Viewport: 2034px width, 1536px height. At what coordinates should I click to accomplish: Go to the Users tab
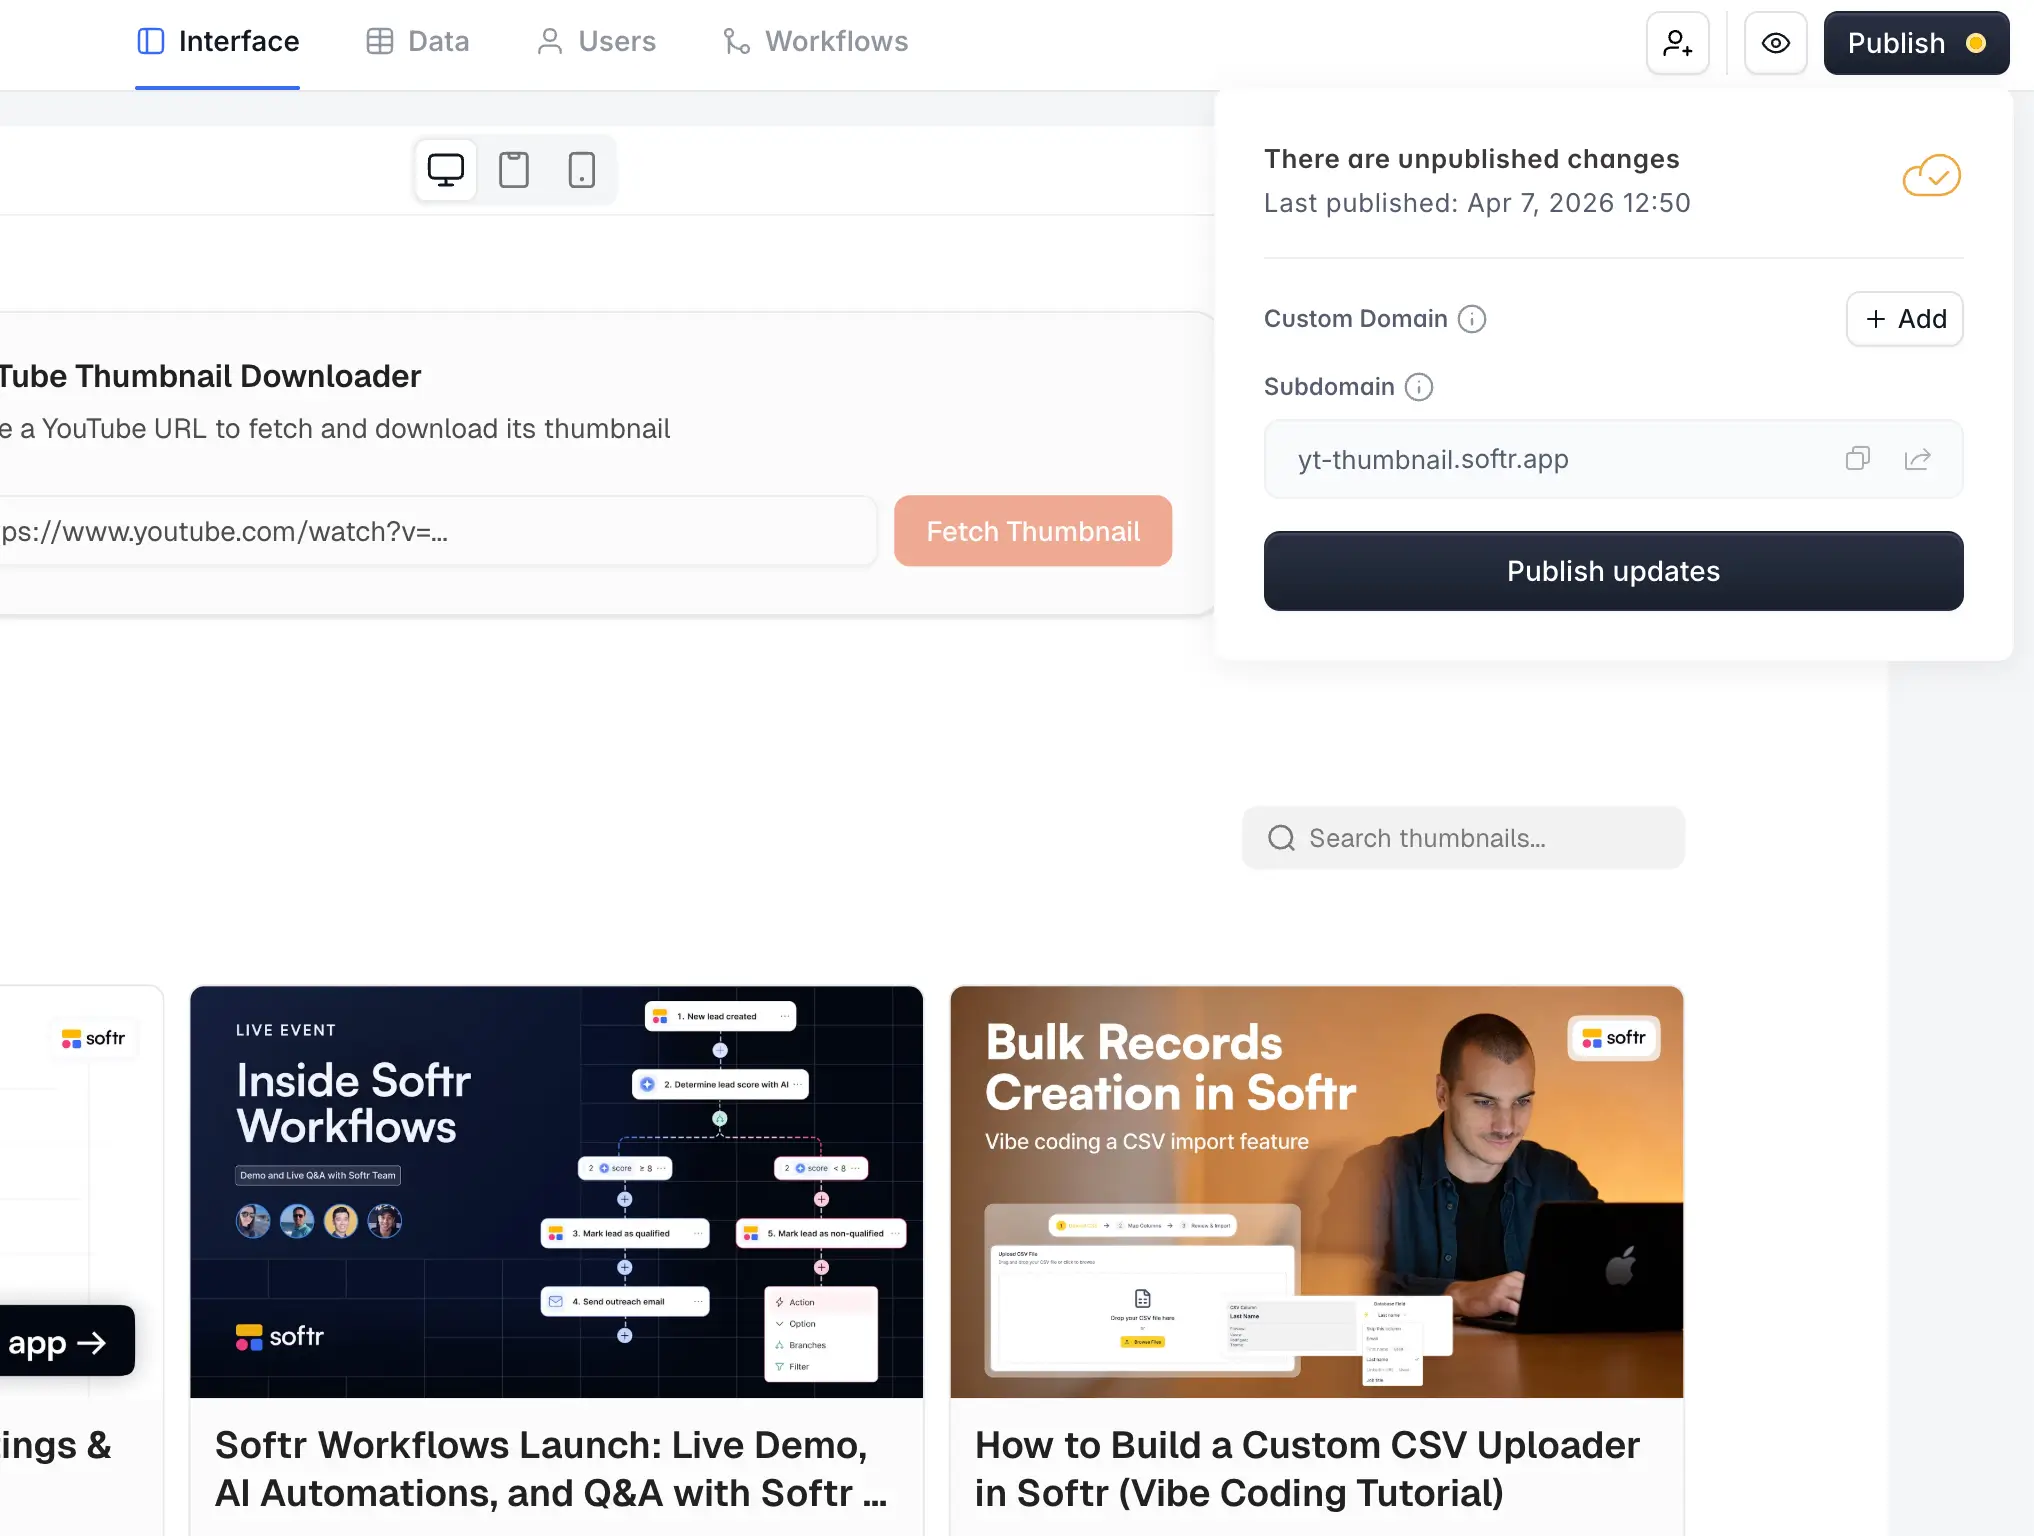click(596, 42)
